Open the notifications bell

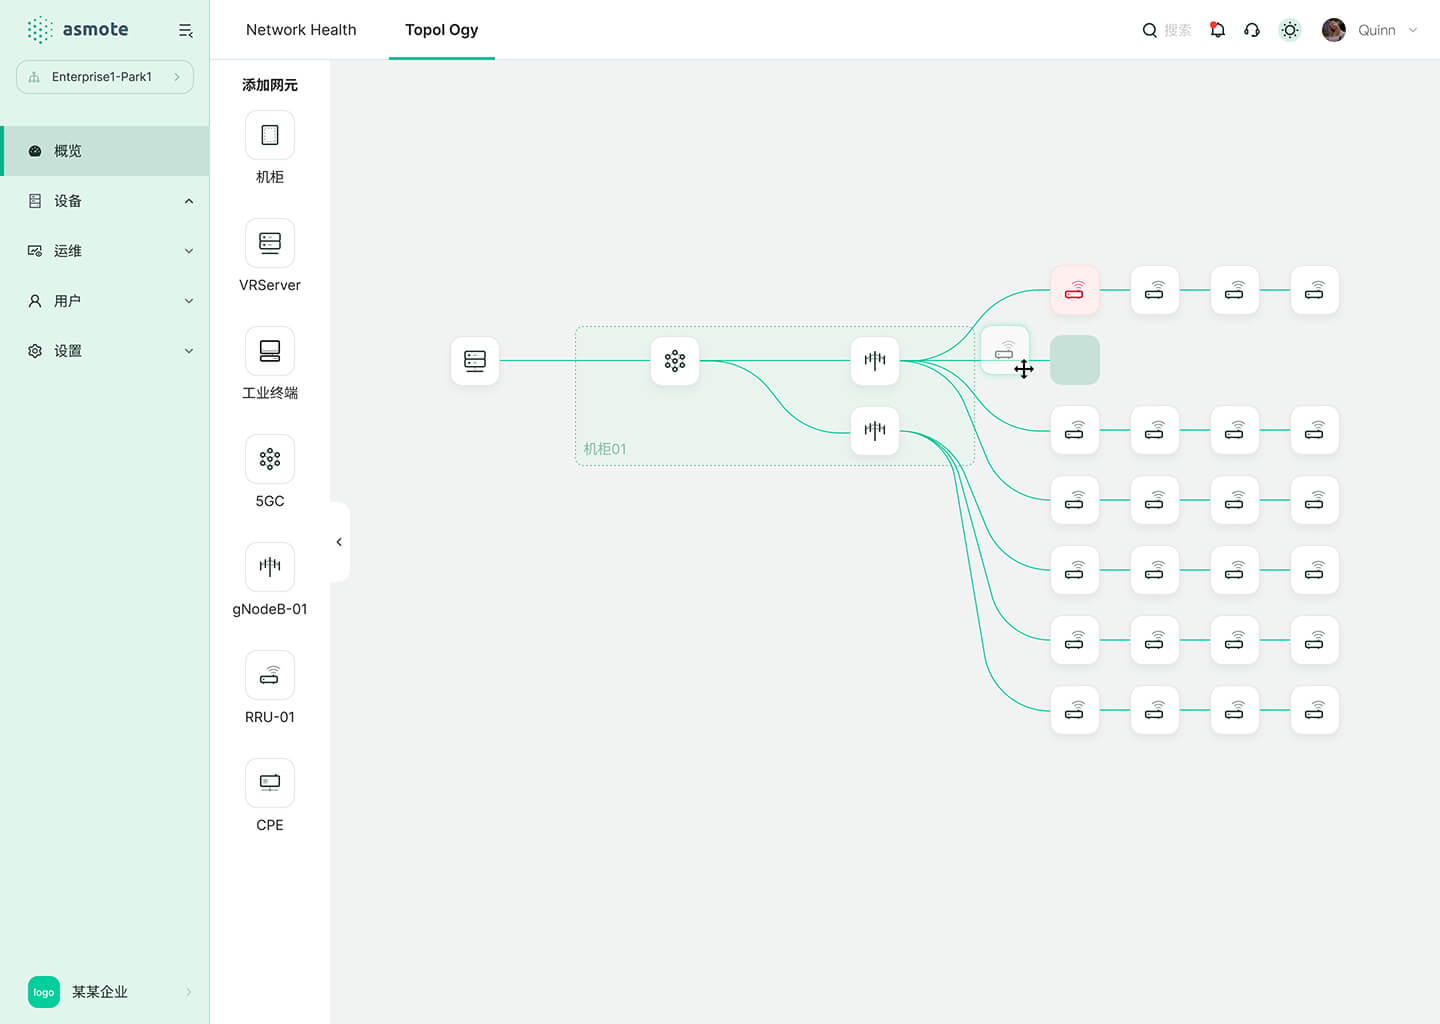click(1217, 30)
